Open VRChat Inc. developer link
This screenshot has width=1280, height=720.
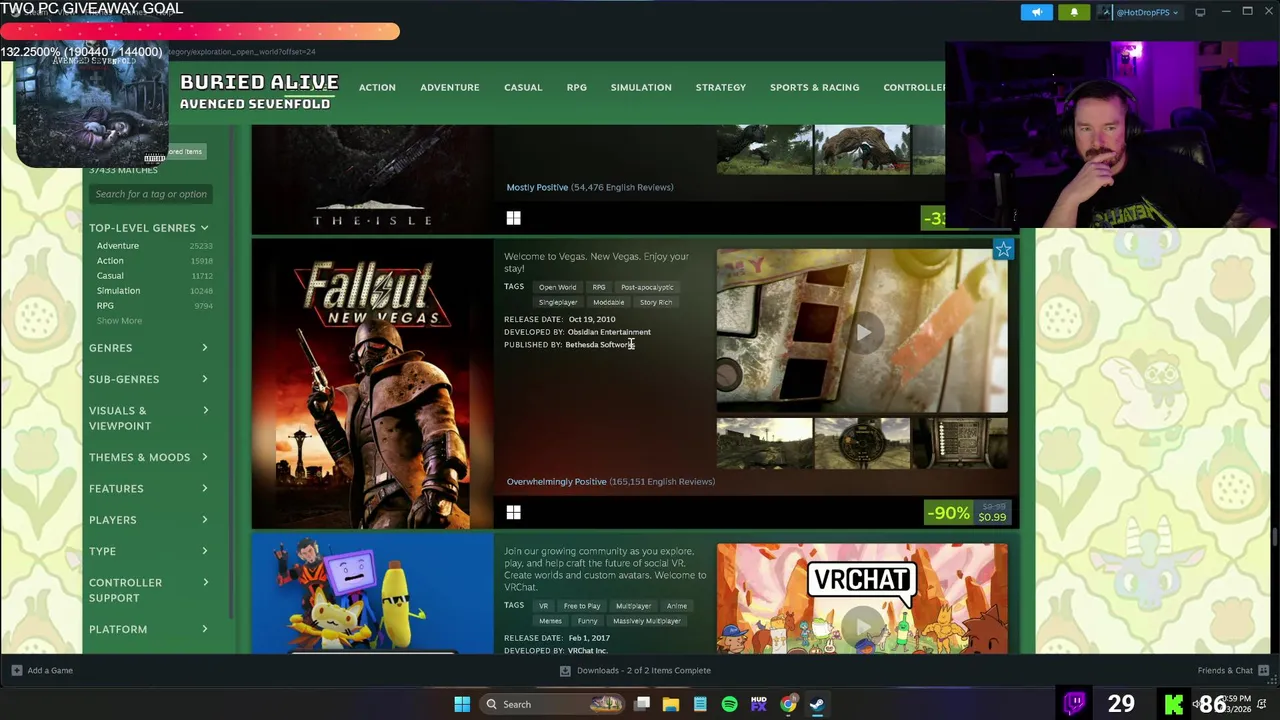tap(588, 651)
